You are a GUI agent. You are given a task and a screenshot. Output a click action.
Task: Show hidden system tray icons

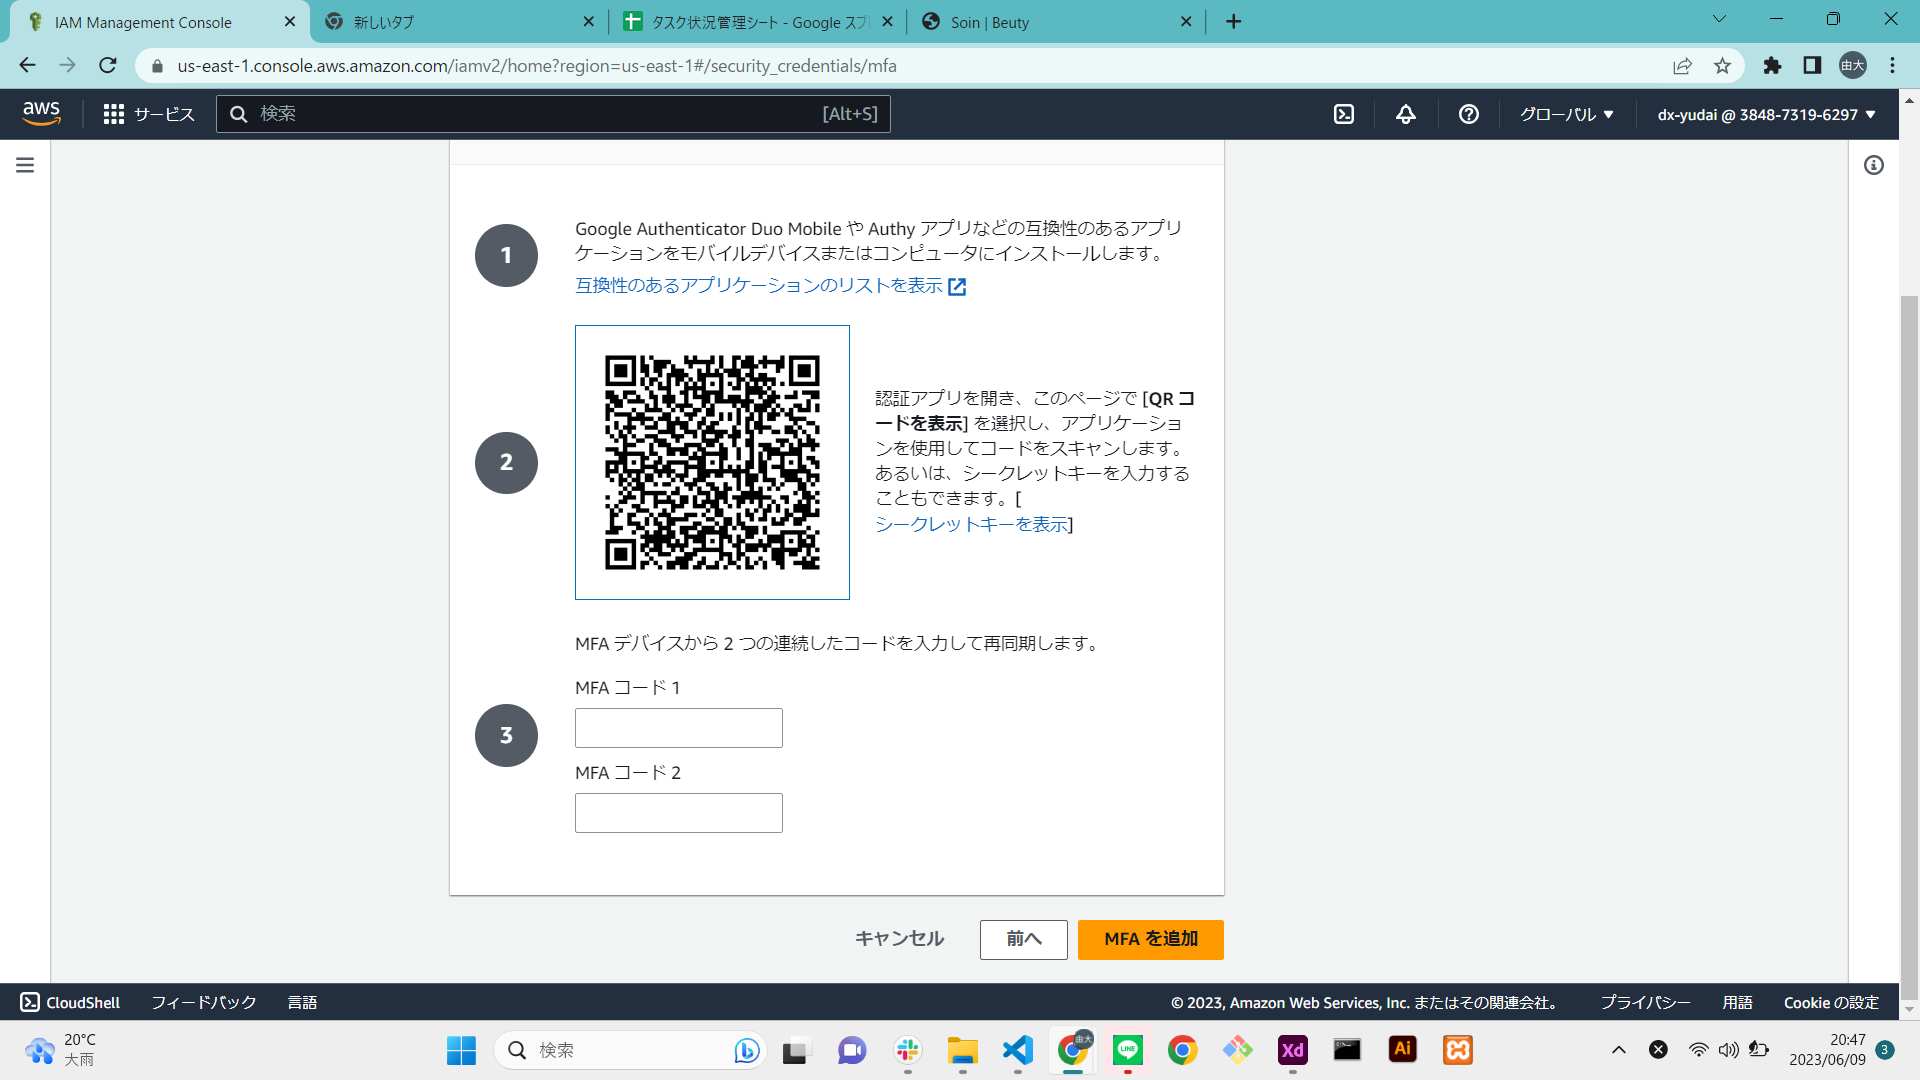(1619, 1050)
